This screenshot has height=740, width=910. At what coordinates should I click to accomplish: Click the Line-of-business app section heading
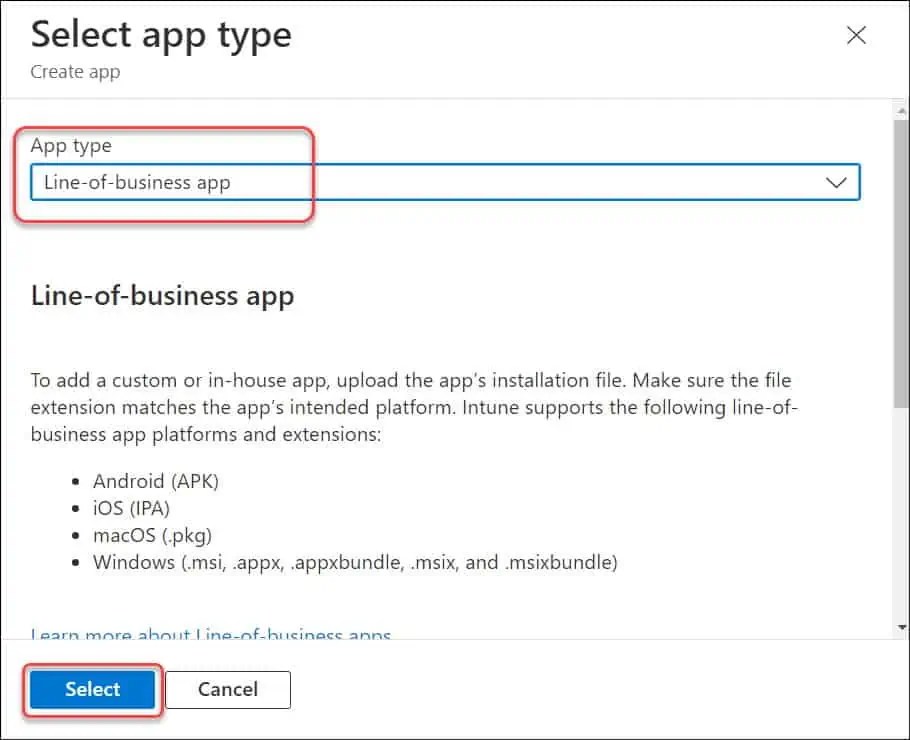(x=163, y=296)
